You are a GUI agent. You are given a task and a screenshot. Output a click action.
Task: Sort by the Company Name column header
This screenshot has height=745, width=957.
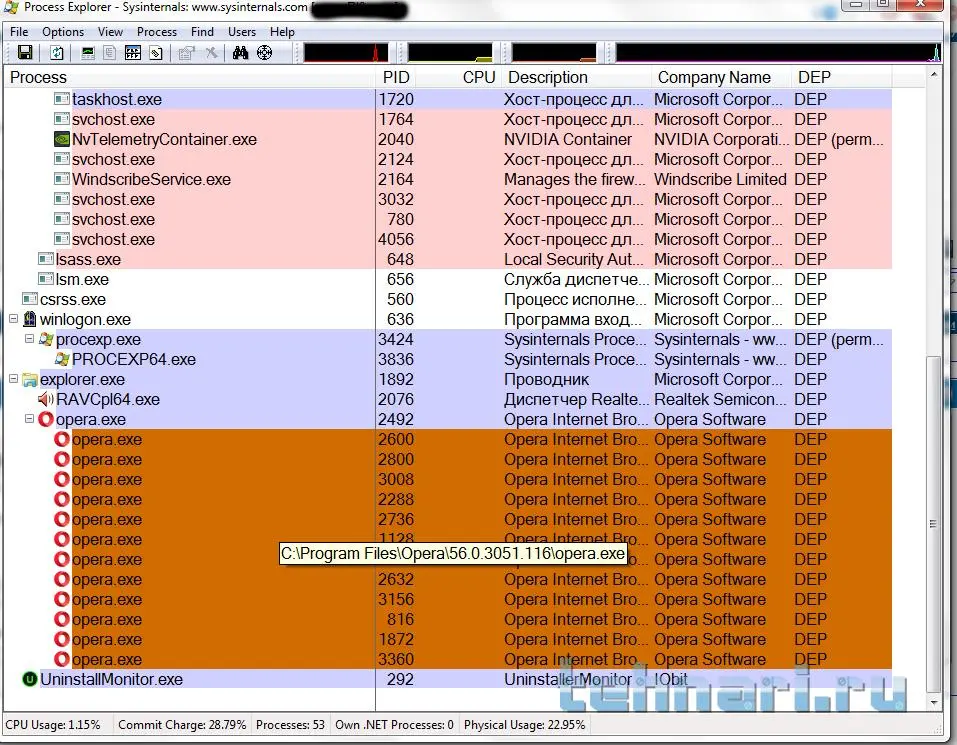[714, 77]
